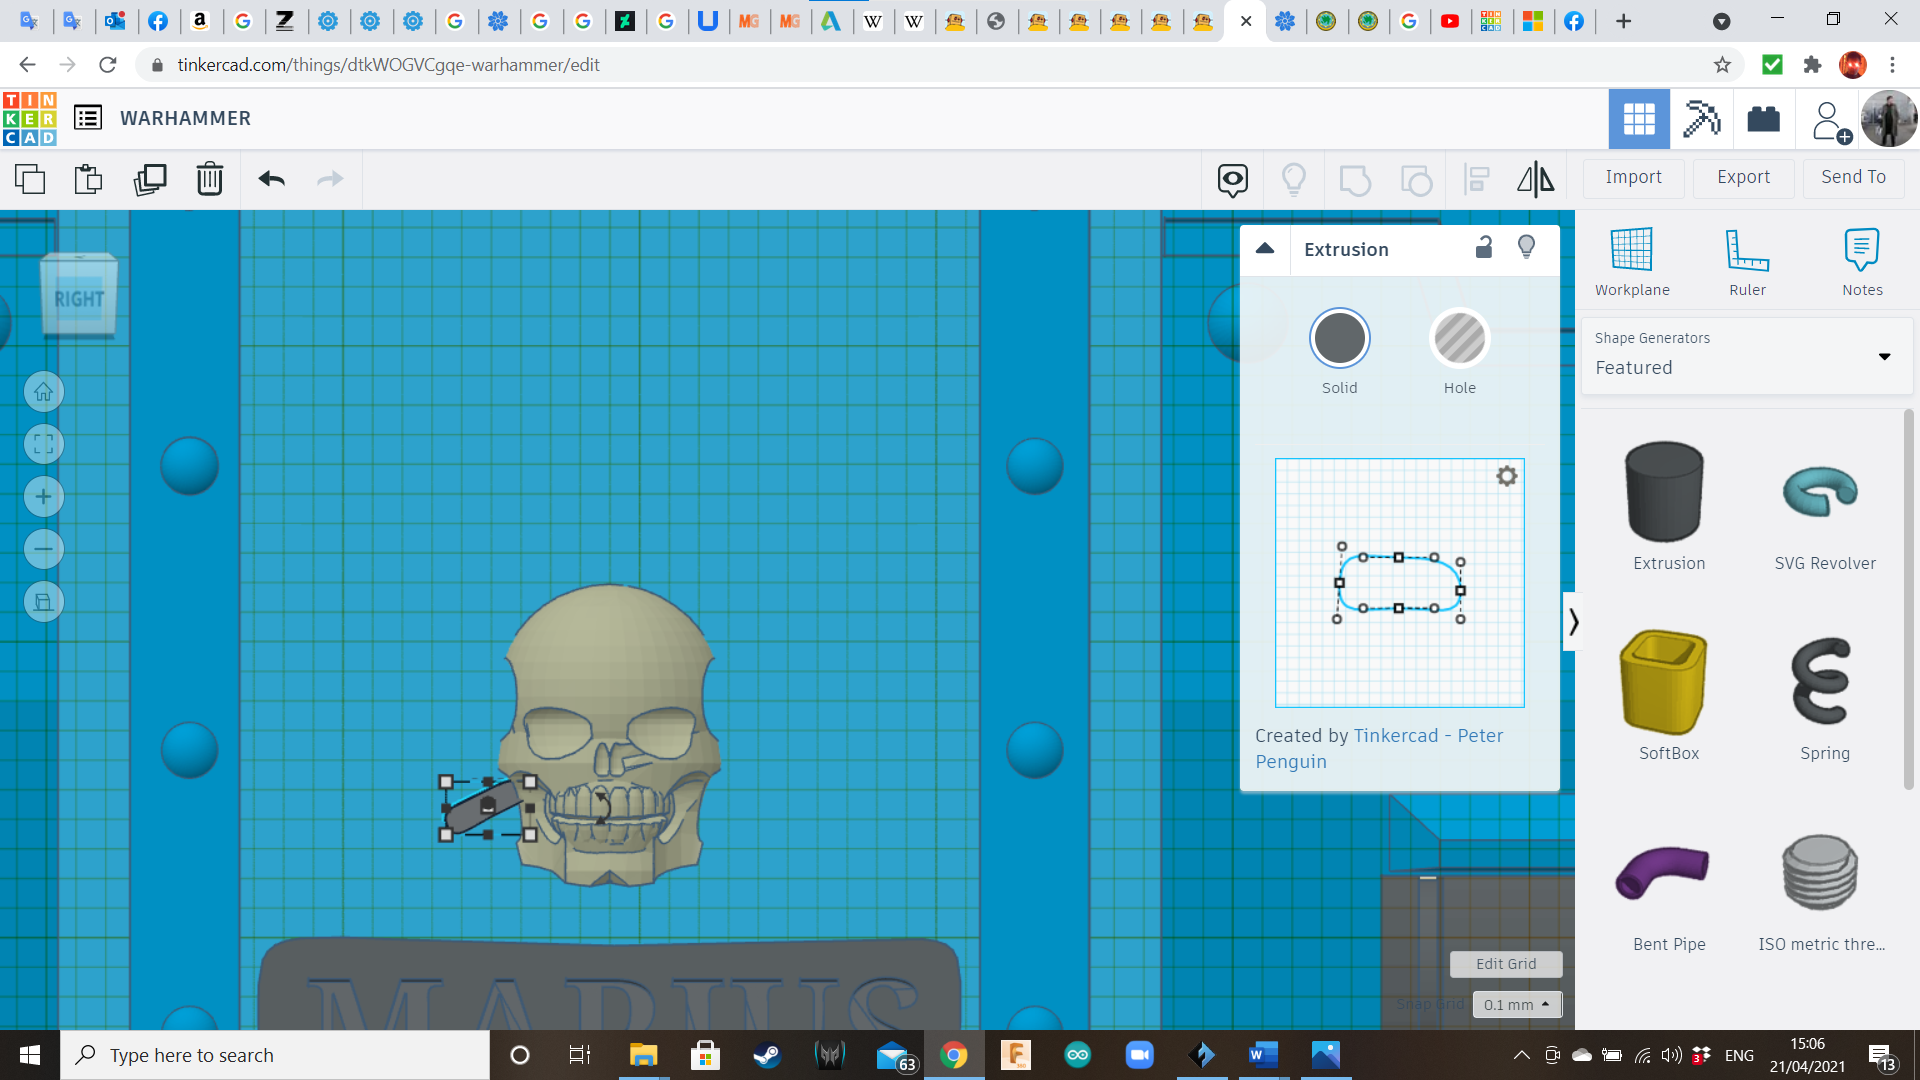
Task: Open extrusion profile settings gear
Action: point(1506,476)
